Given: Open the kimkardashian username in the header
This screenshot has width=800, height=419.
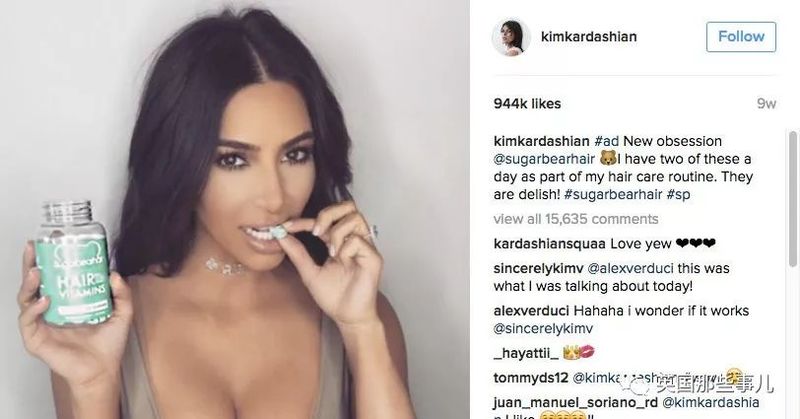Looking at the screenshot, I should tap(589, 37).
